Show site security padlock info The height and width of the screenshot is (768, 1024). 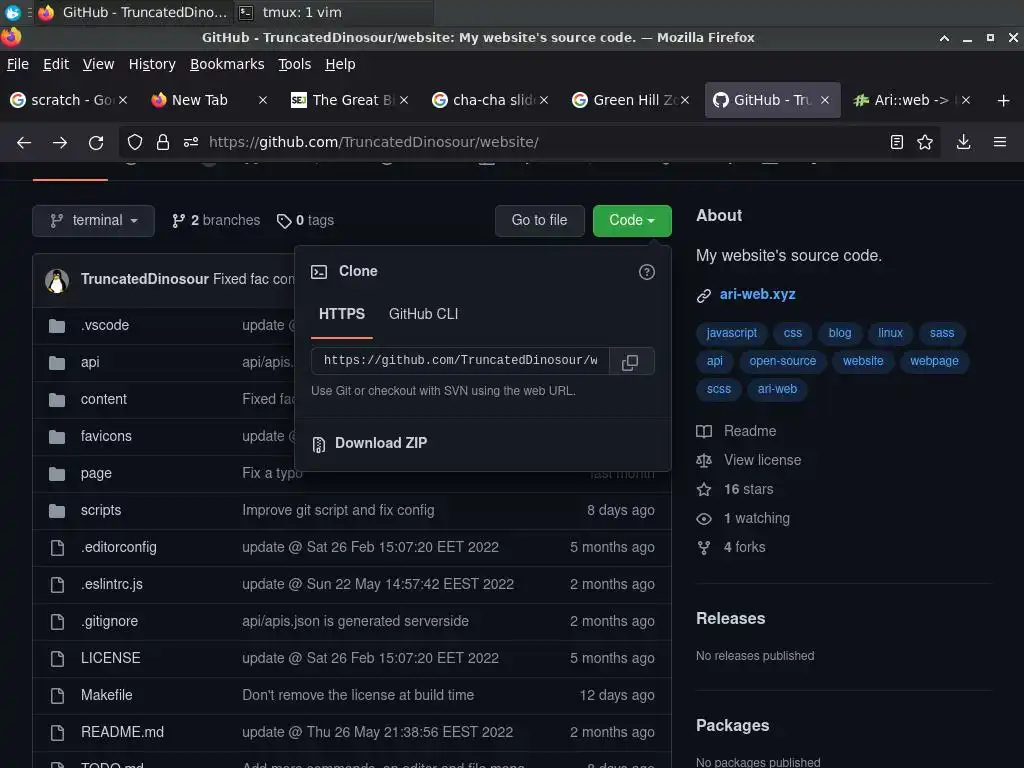tap(163, 142)
